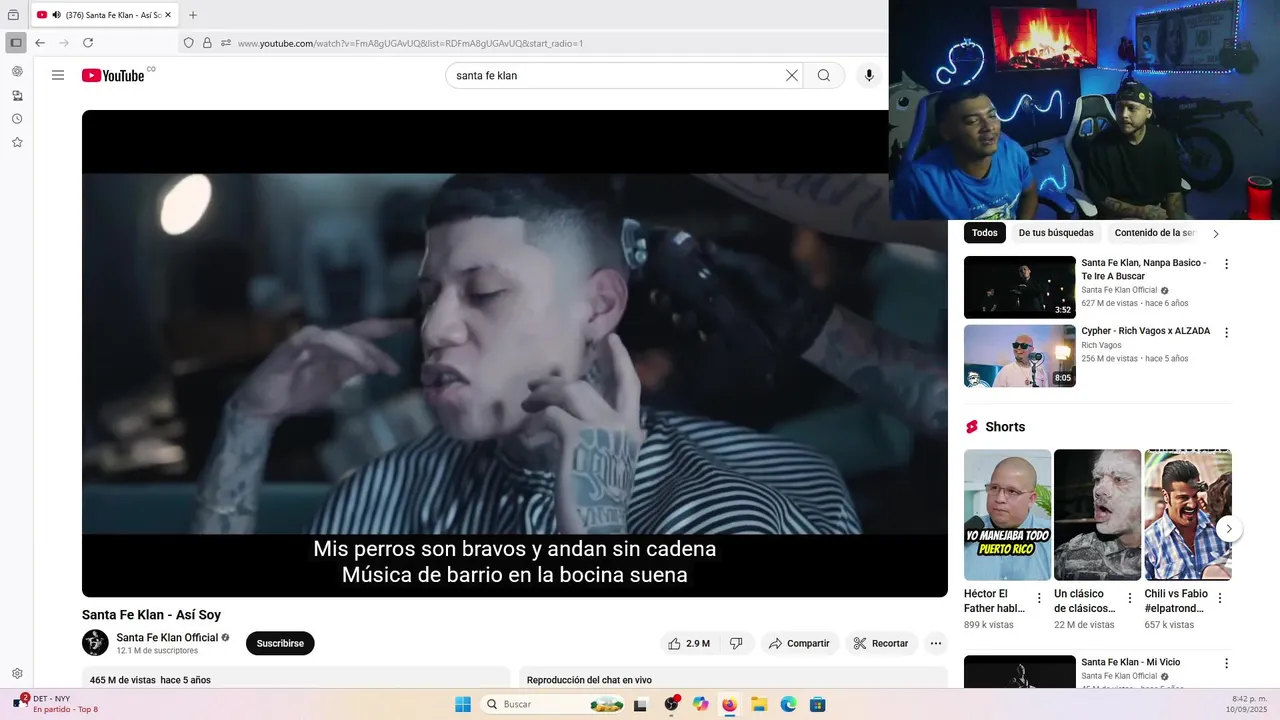Open the Chili vs Fabio short thumbnail
The height and width of the screenshot is (720, 1280).
pyautogui.click(x=1188, y=515)
